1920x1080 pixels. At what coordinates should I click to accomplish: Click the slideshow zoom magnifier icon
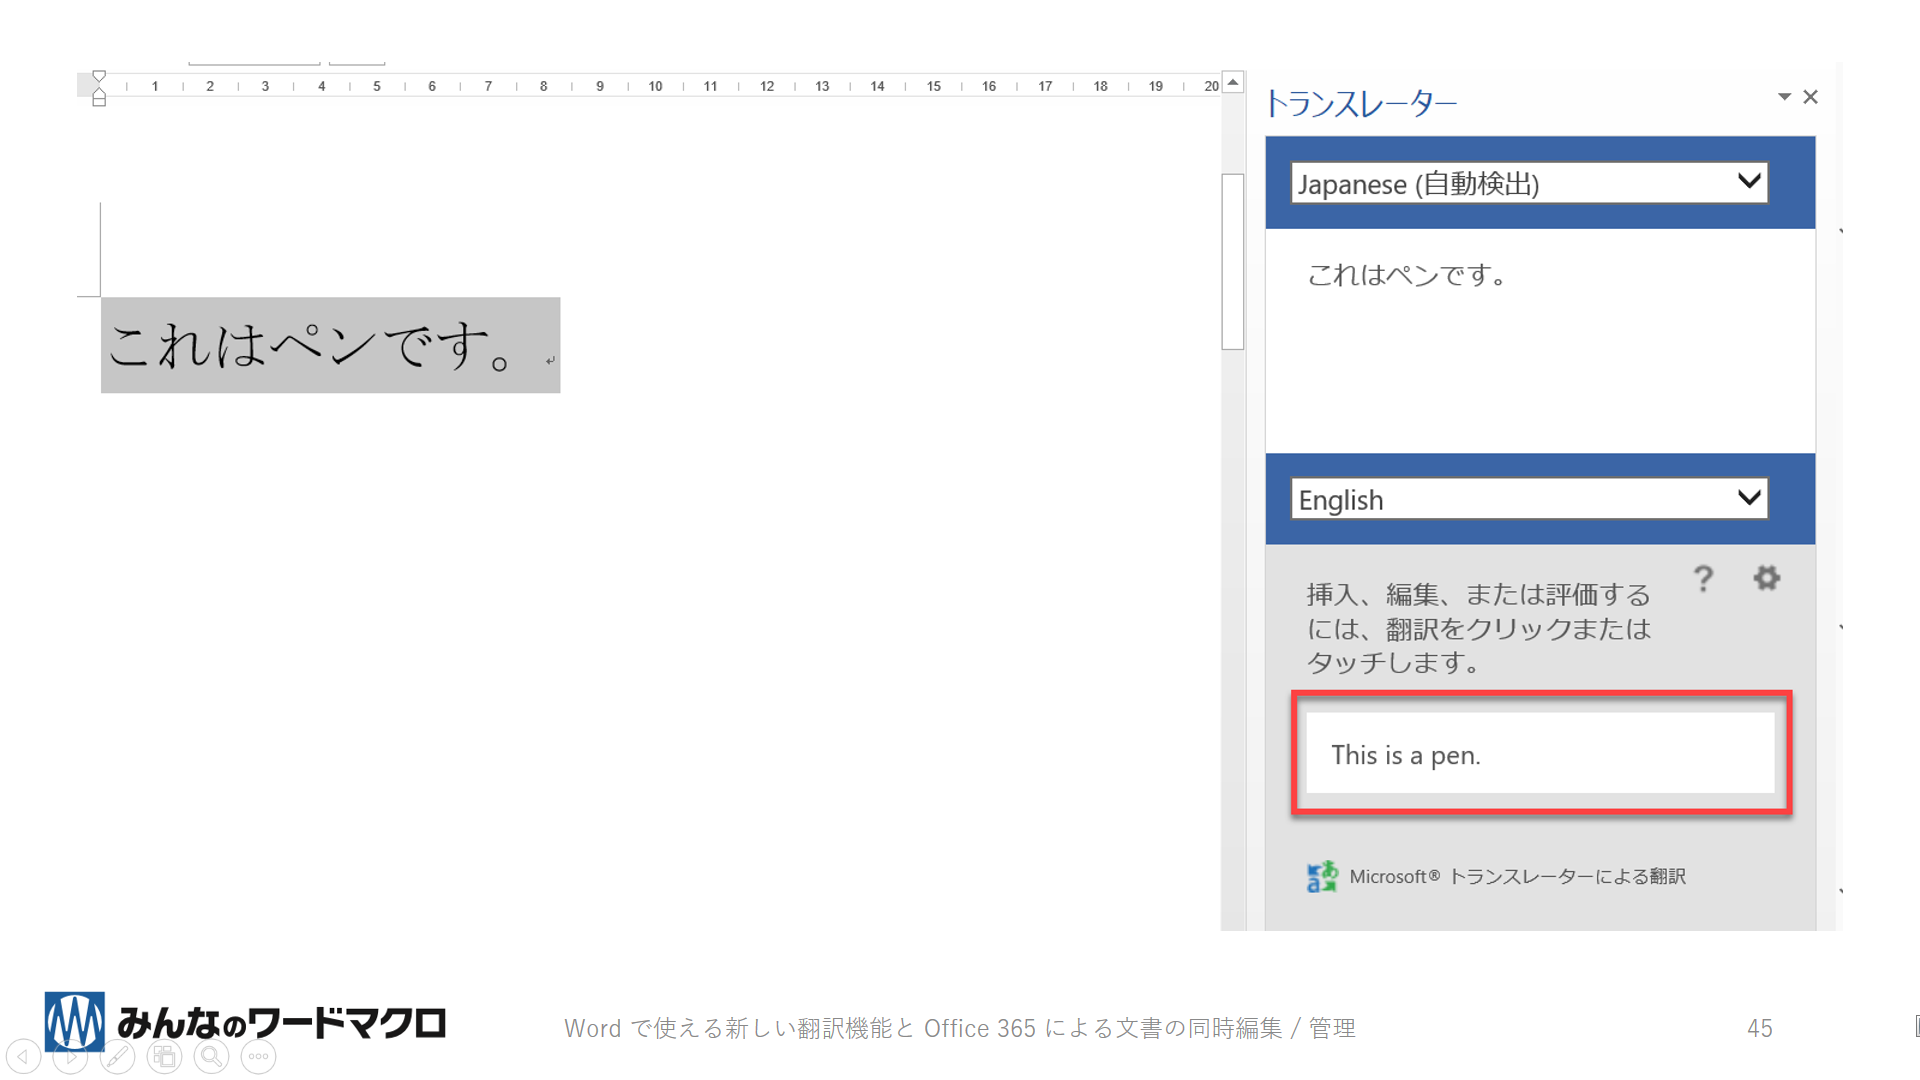(211, 1056)
